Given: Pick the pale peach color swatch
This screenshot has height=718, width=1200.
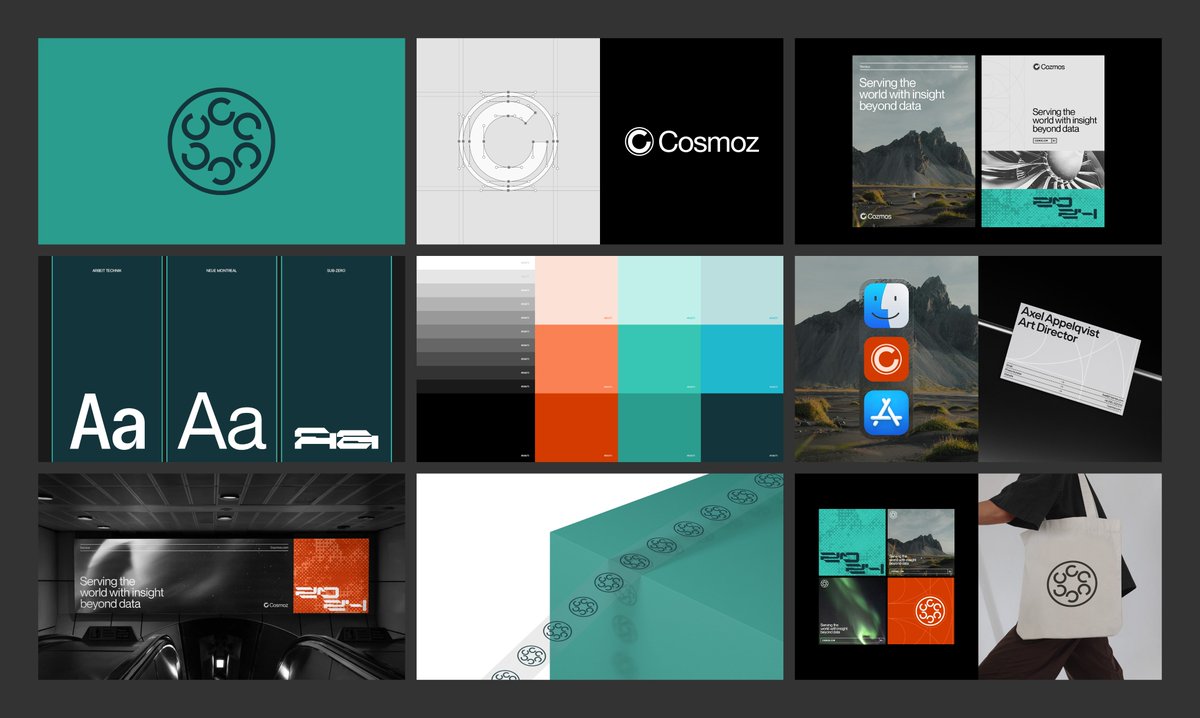Looking at the screenshot, I should (576, 290).
